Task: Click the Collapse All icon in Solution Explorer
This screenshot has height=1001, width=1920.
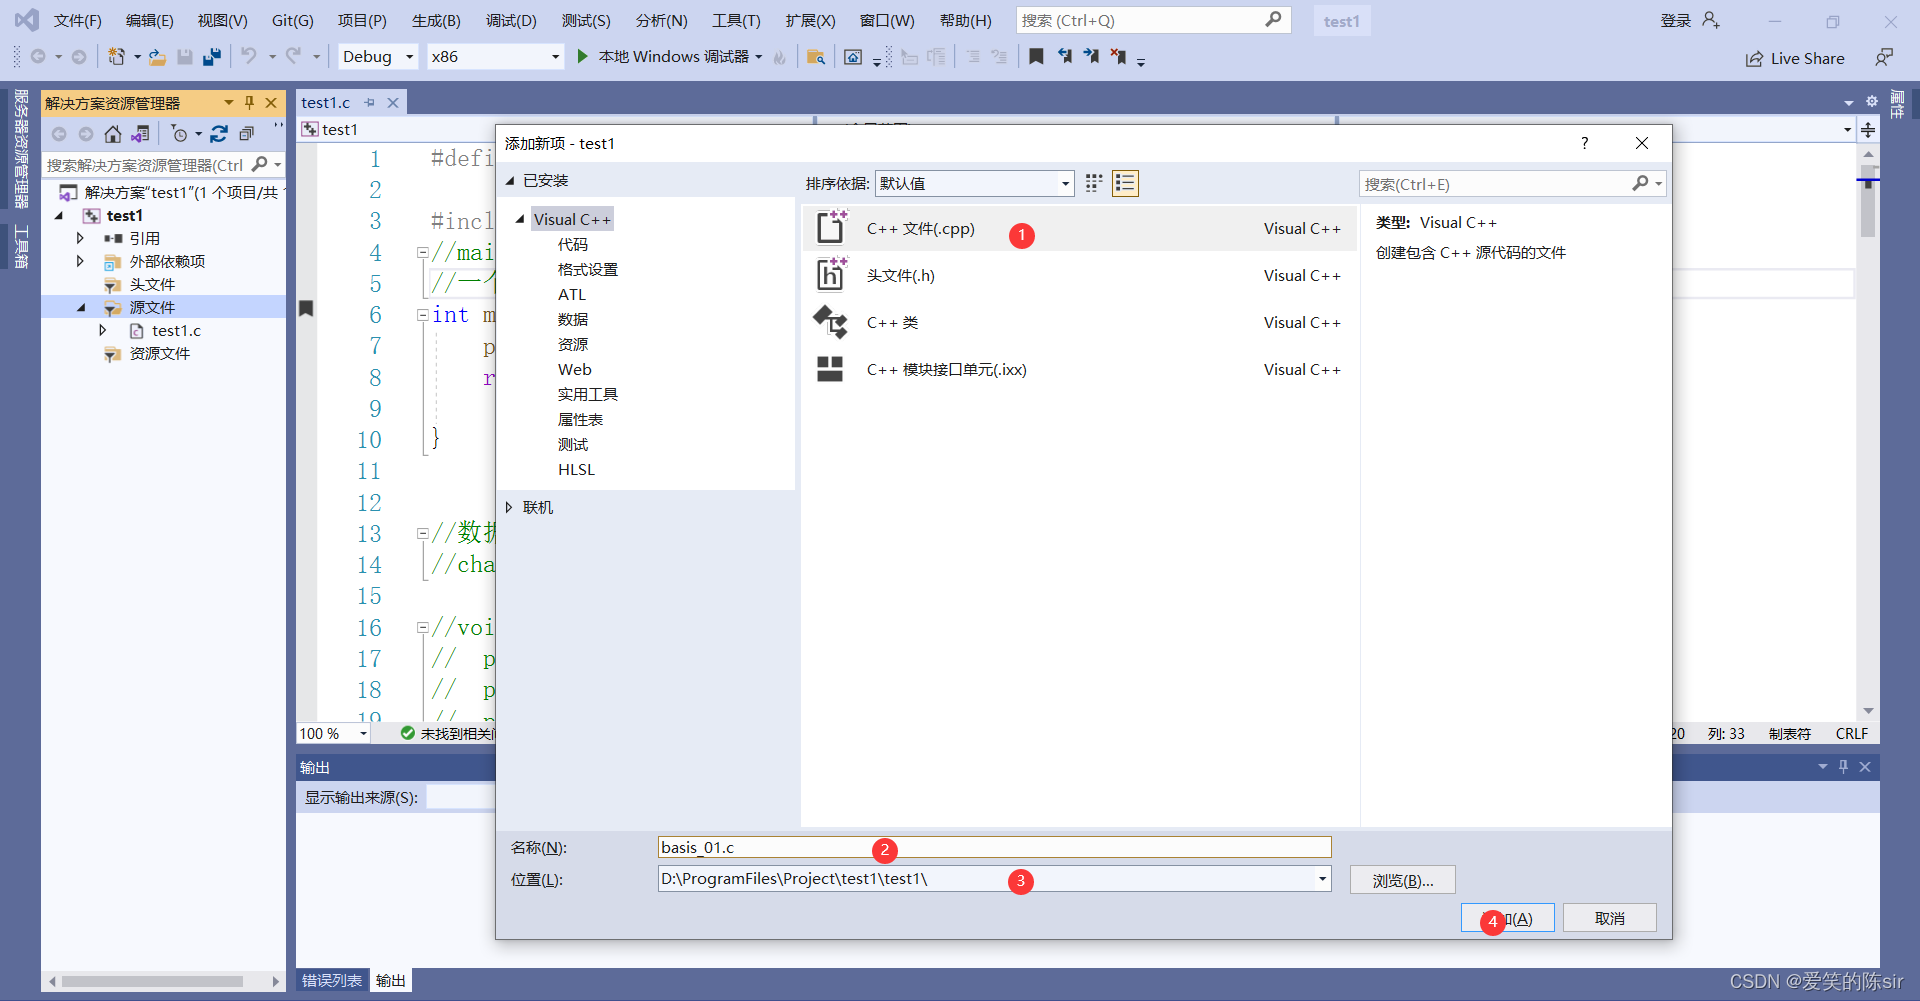Action: pyautogui.click(x=246, y=134)
